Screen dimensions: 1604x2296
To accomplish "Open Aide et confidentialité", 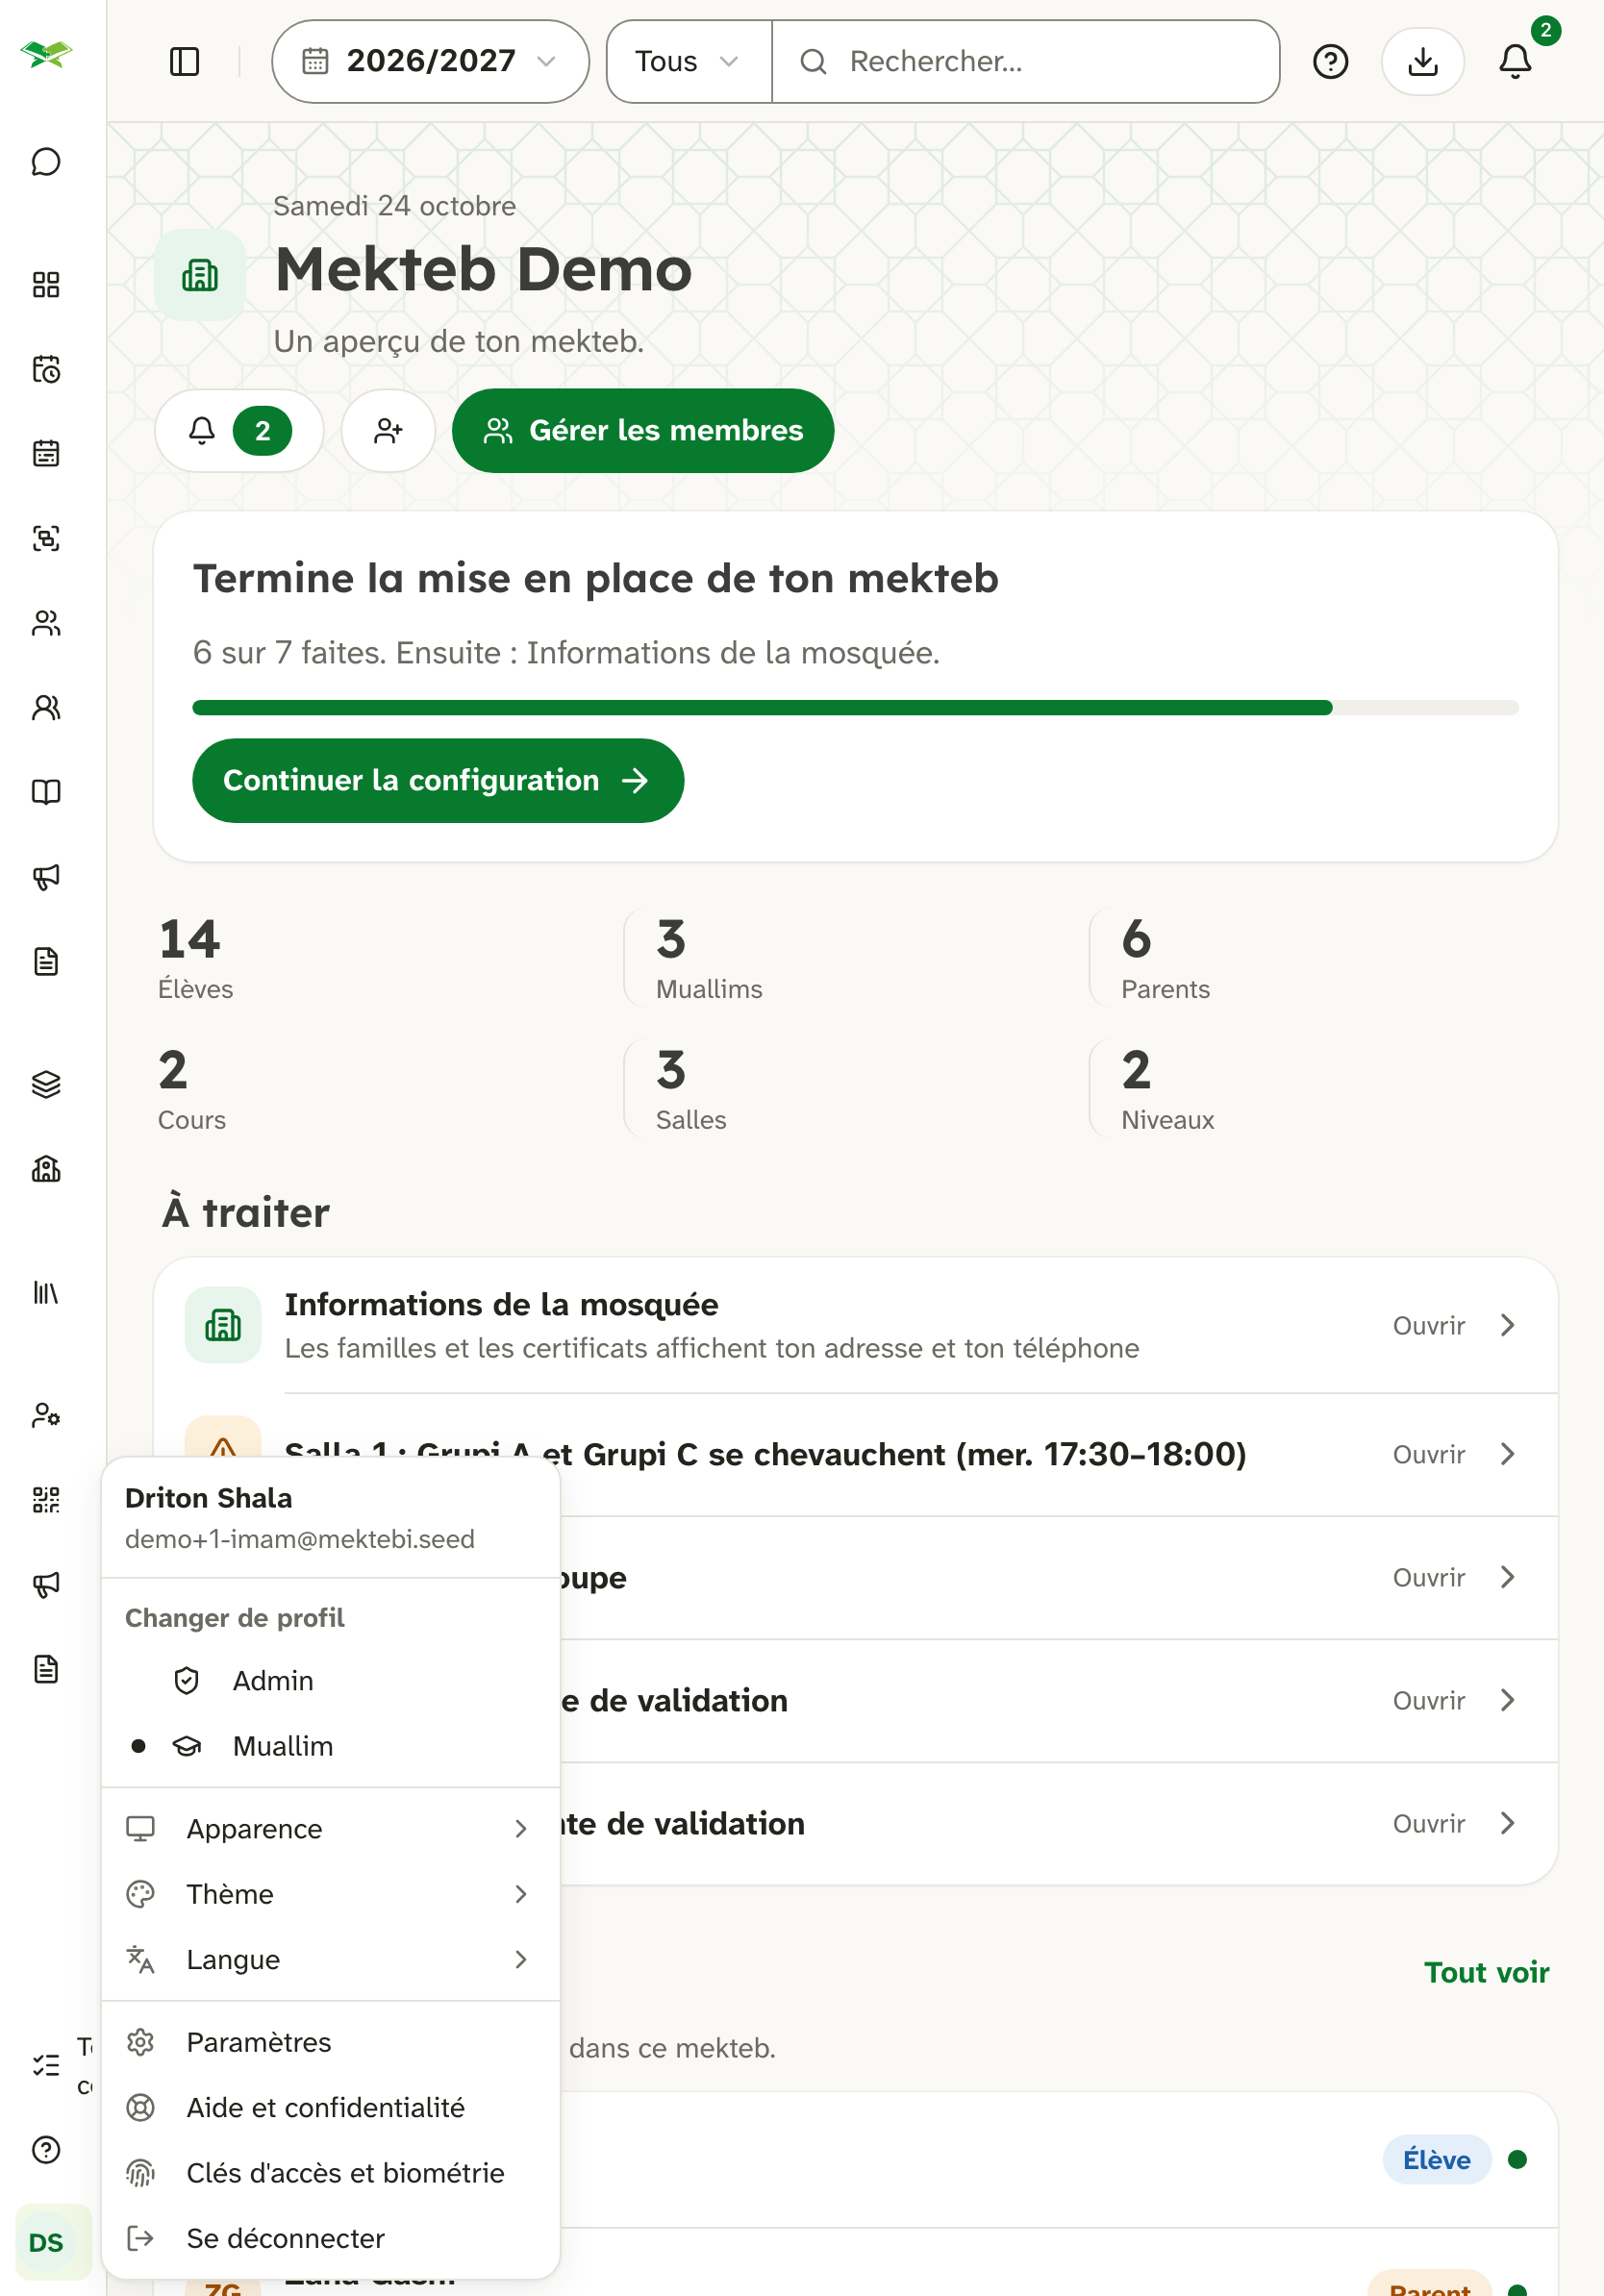I will click(330, 2107).
